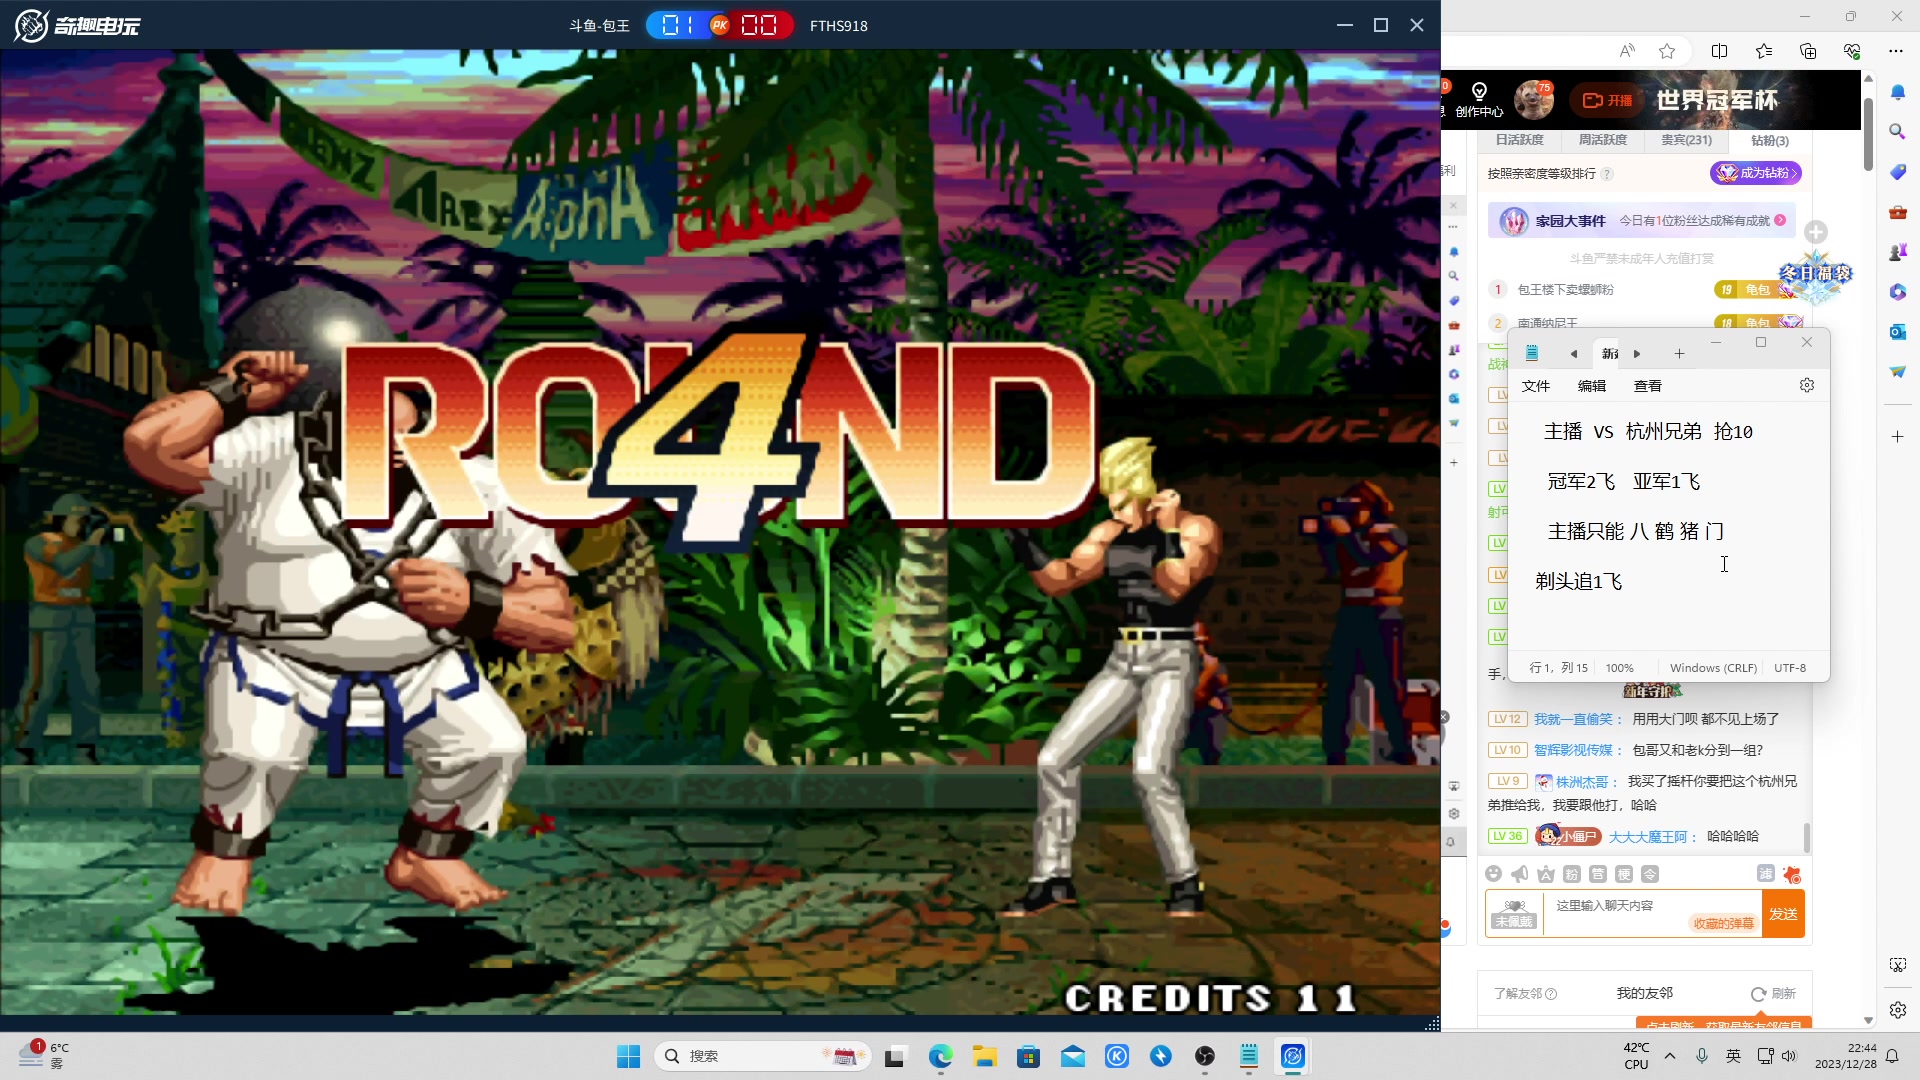This screenshot has height=1080, width=1920.
Task: Add a new tab in Notepad
Action: click(x=1679, y=354)
